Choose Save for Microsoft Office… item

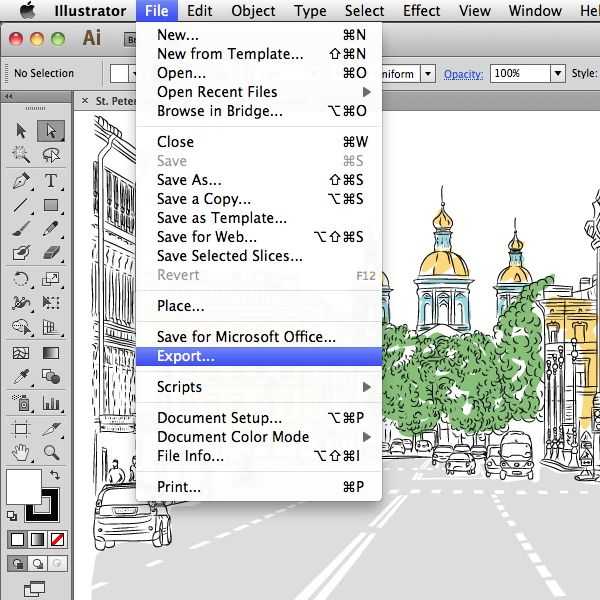coord(259,337)
